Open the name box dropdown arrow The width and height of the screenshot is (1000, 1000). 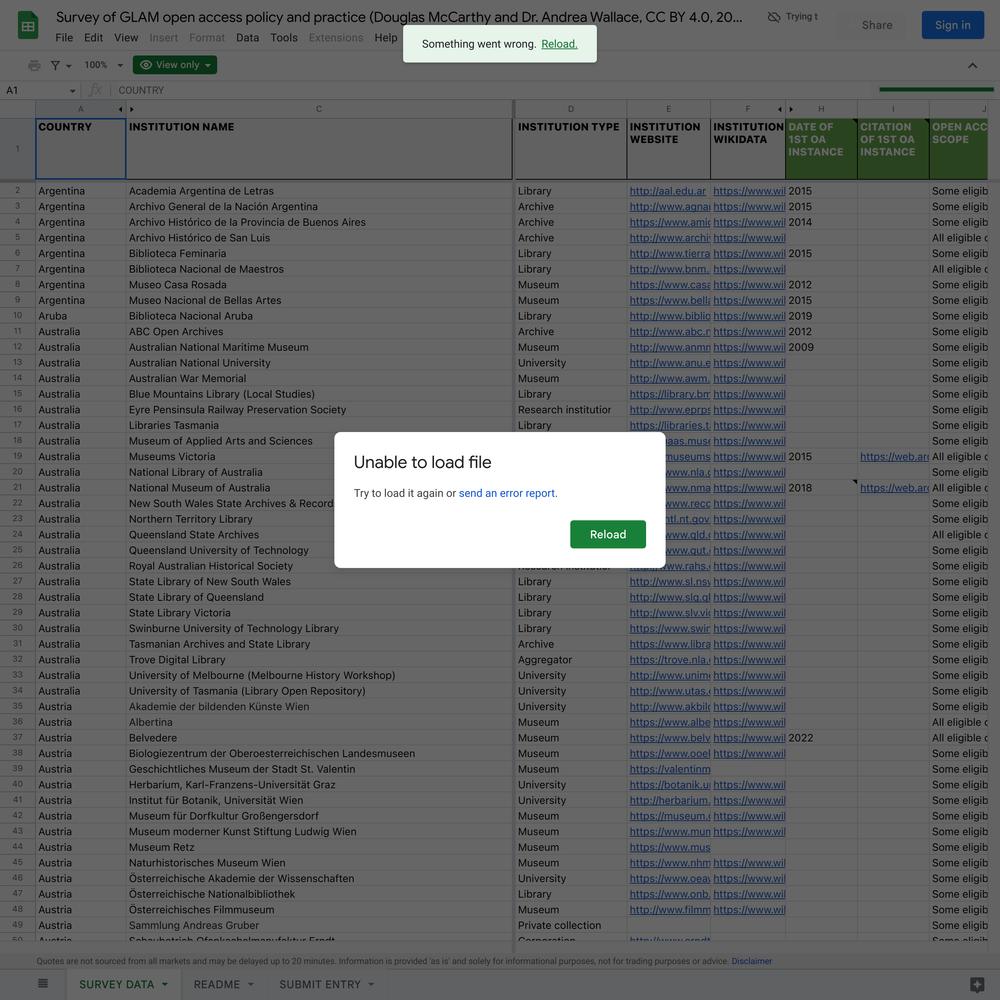click(x=72, y=91)
